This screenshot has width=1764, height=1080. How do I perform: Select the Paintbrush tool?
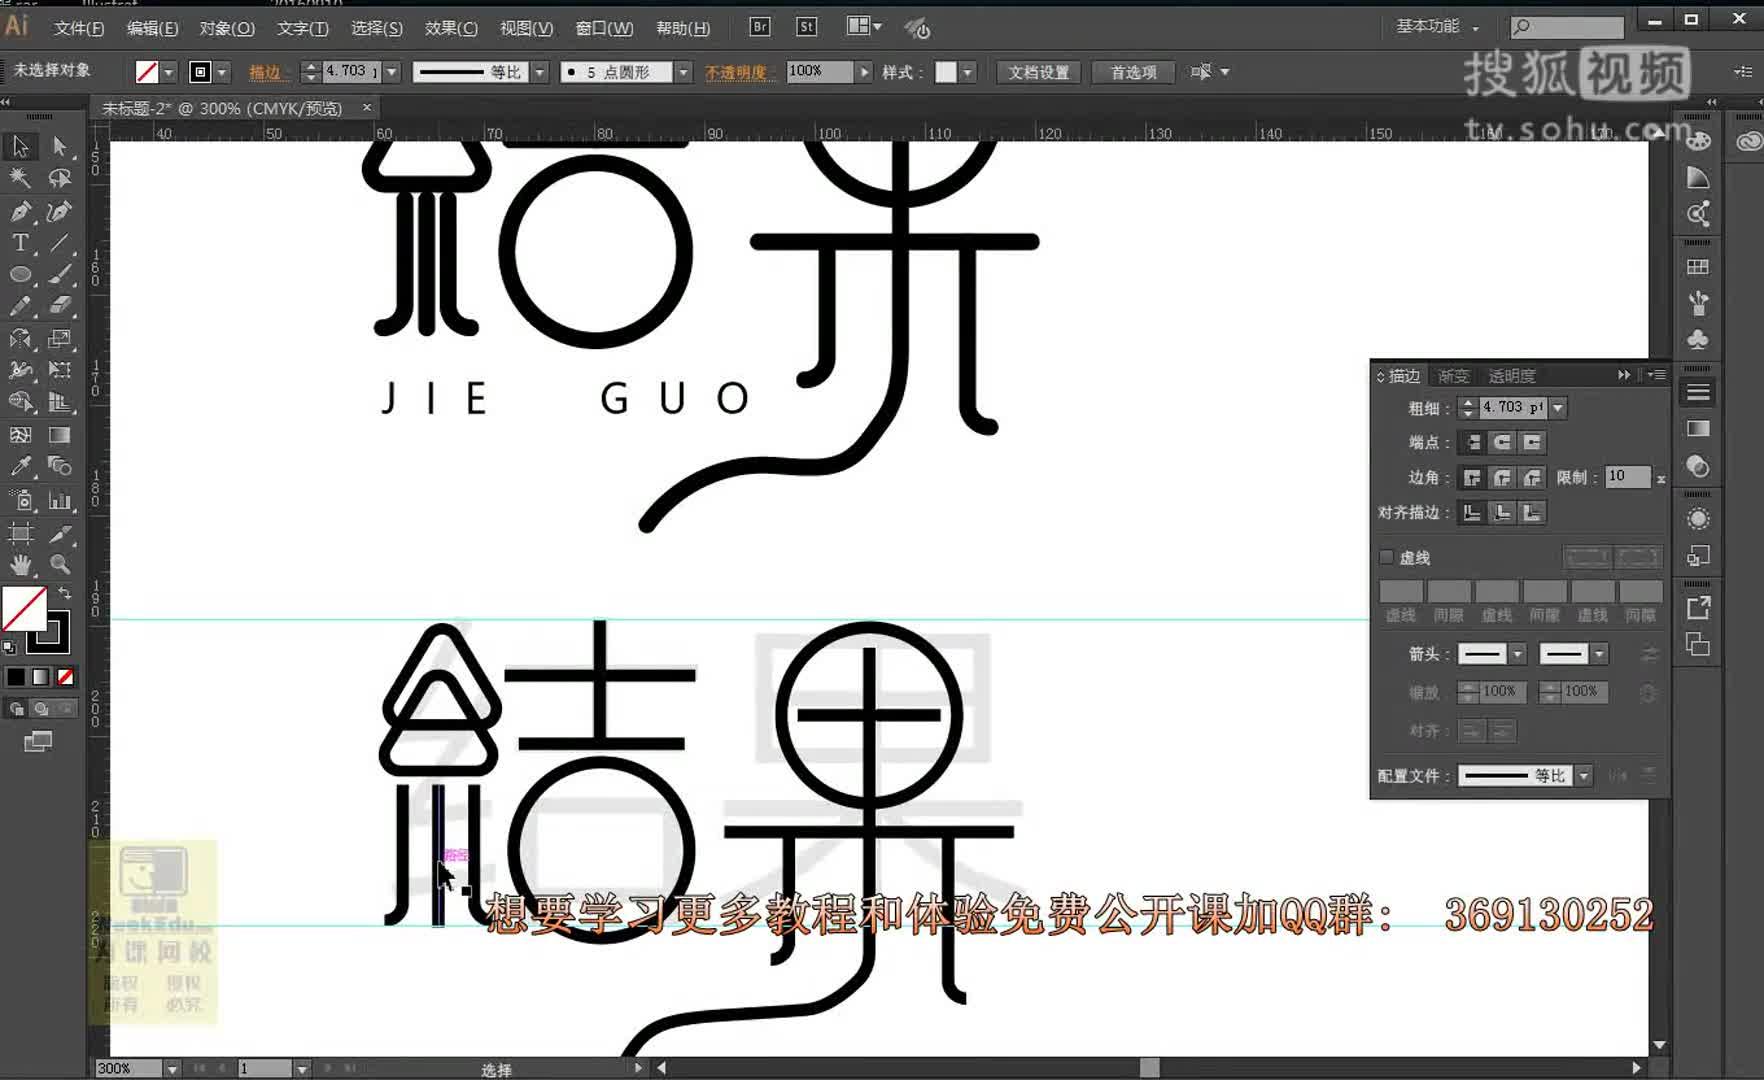[62, 272]
